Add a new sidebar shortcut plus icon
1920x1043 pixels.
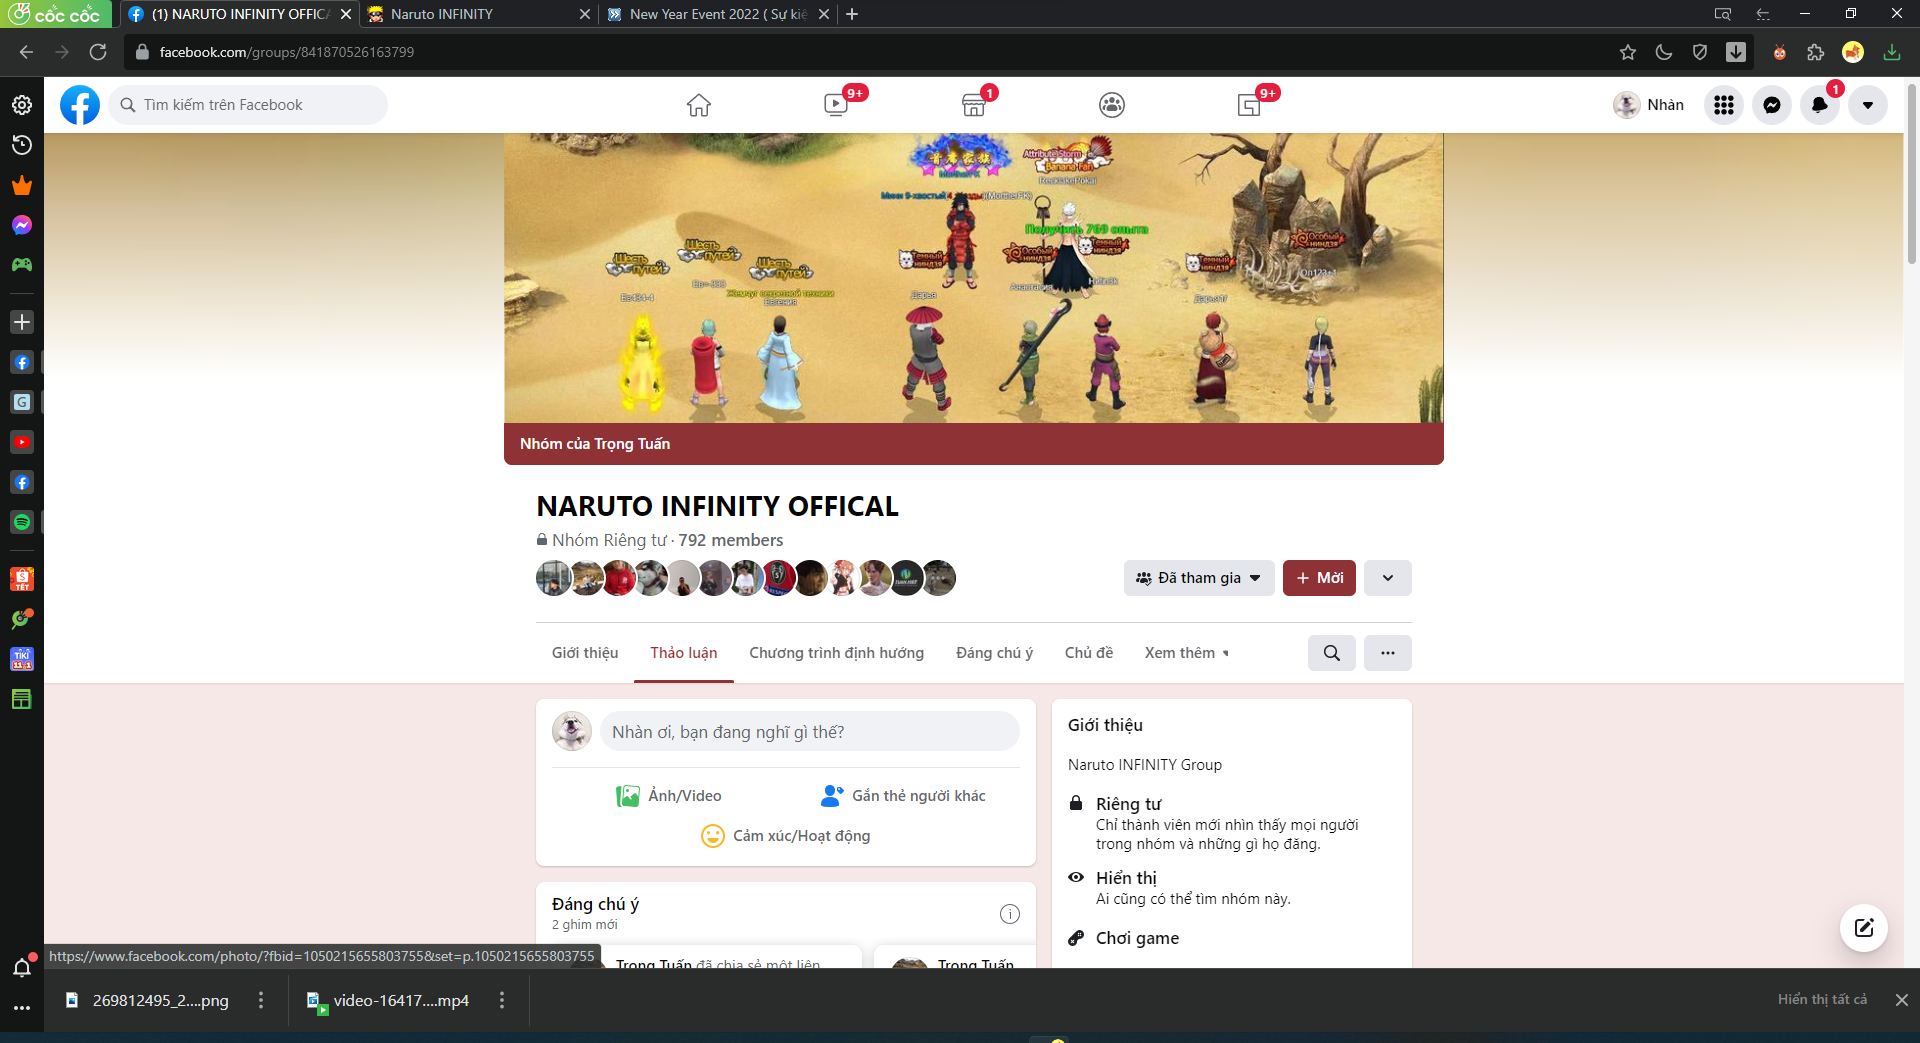click(22, 322)
